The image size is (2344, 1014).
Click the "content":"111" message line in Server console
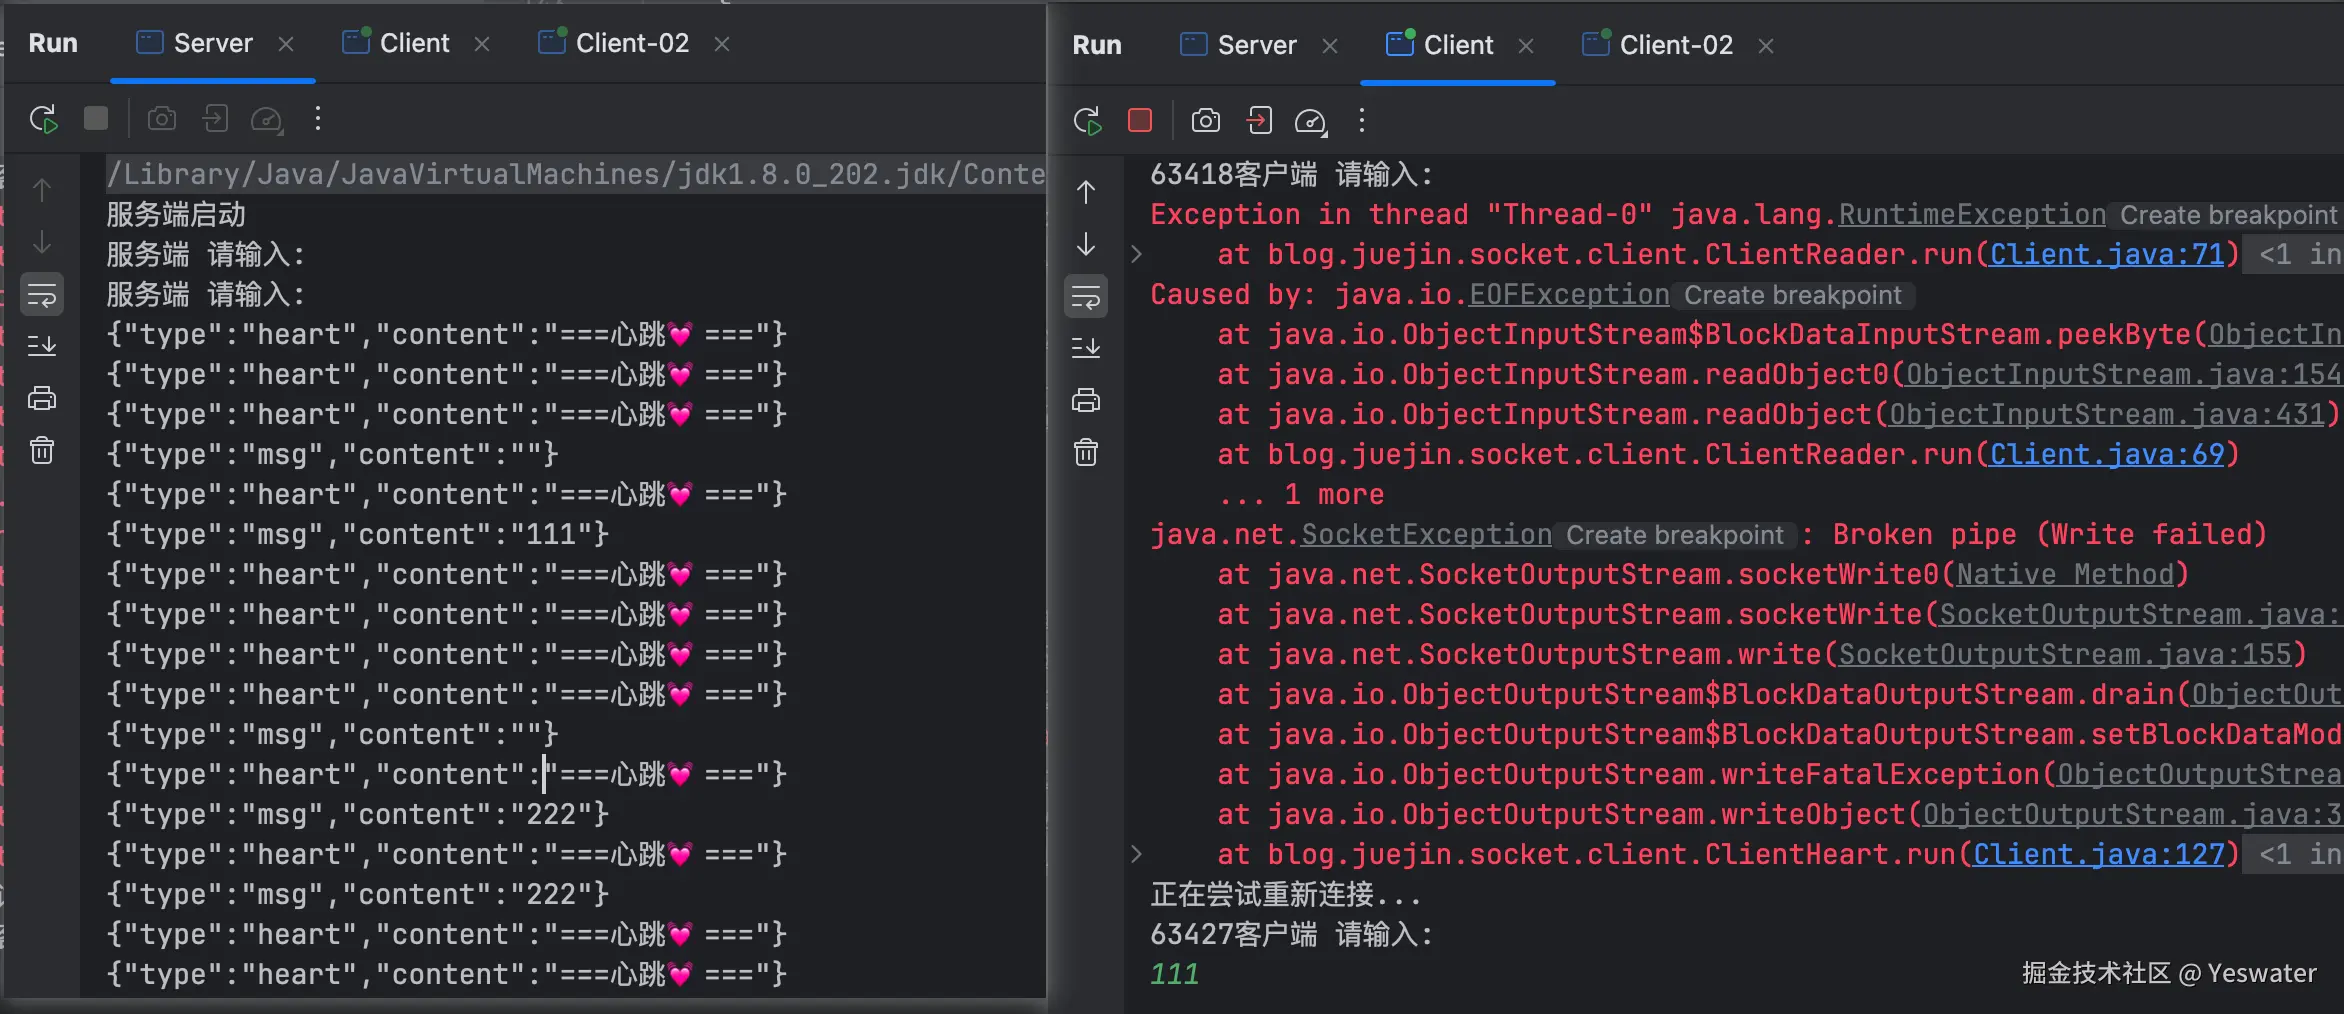pyautogui.click(x=357, y=534)
